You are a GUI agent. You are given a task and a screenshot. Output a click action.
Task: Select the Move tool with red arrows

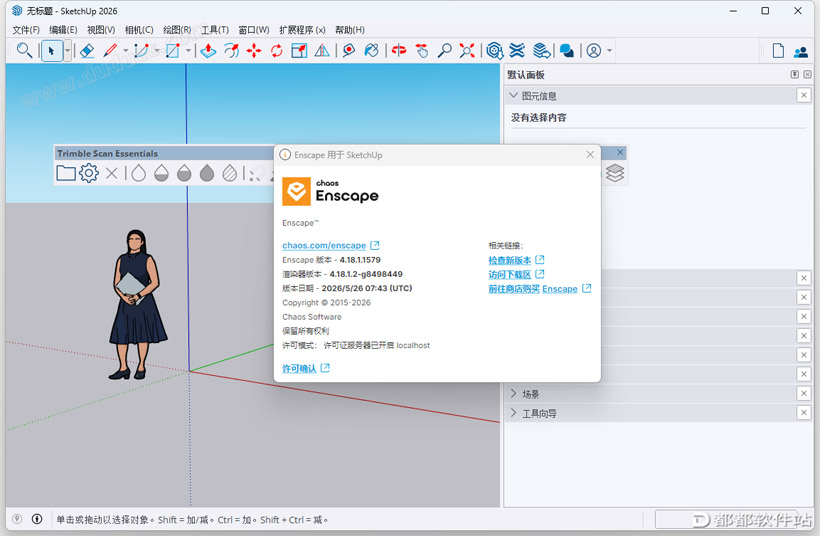pyautogui.click(x=254, y=51)
